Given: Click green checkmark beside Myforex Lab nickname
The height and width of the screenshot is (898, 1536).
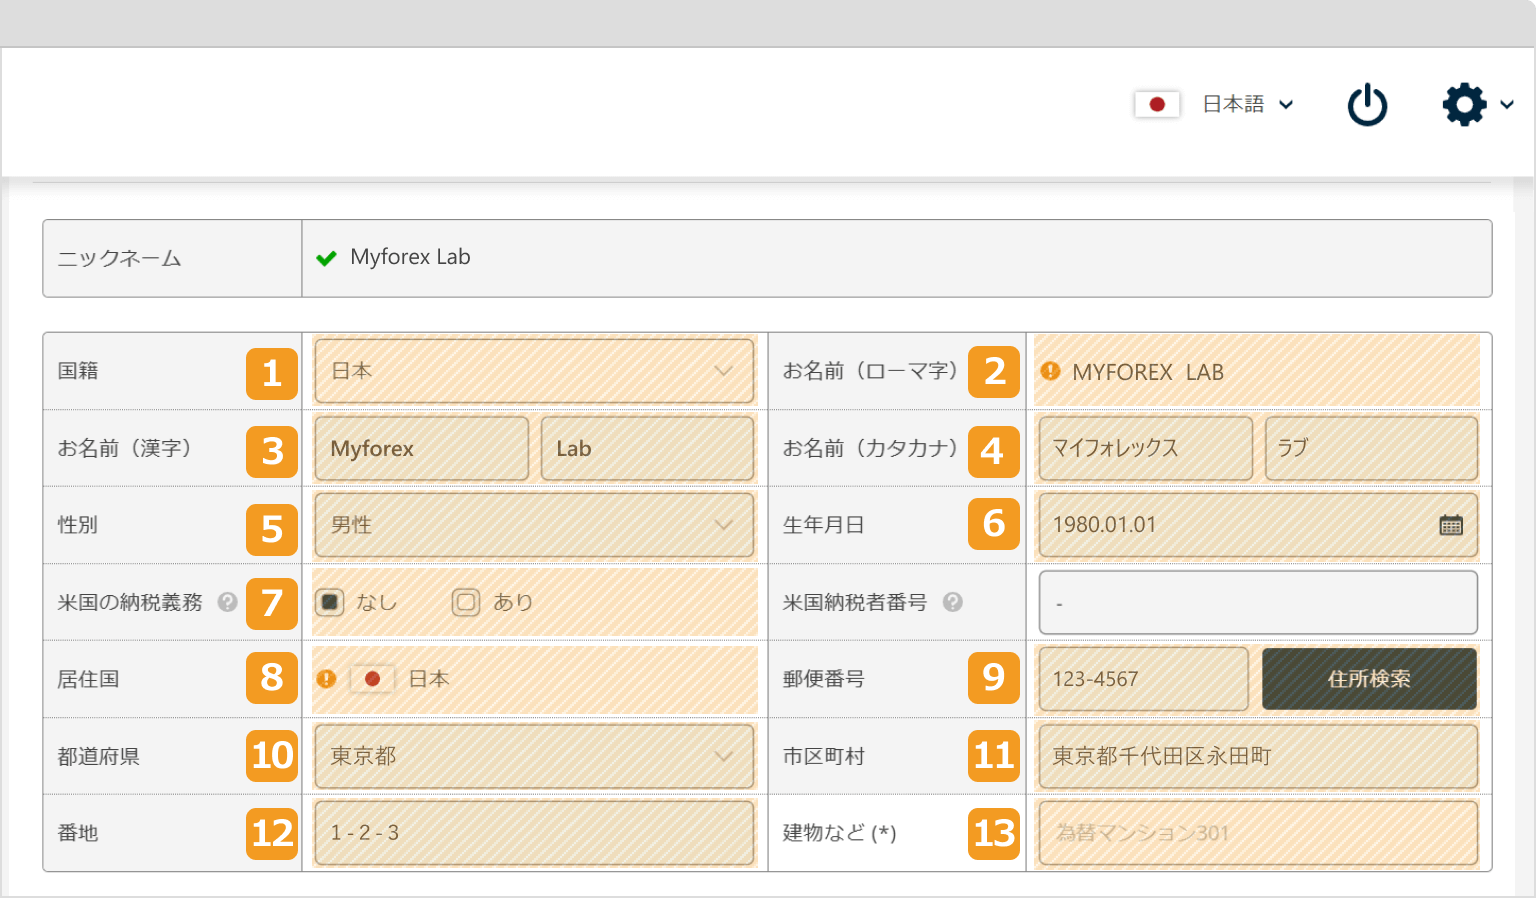Looking at the screenshot, I should pos(326,258).
